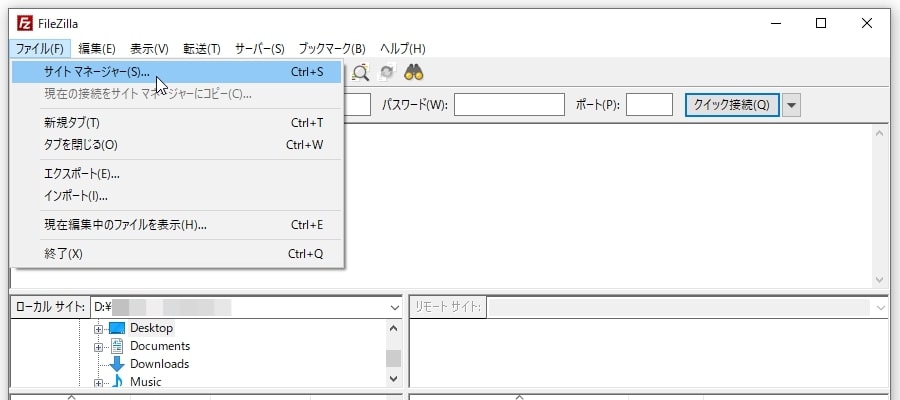The image size is (900, 400).
Task: Choose 新規タブ(T) from the file menu
Action: 72,123
